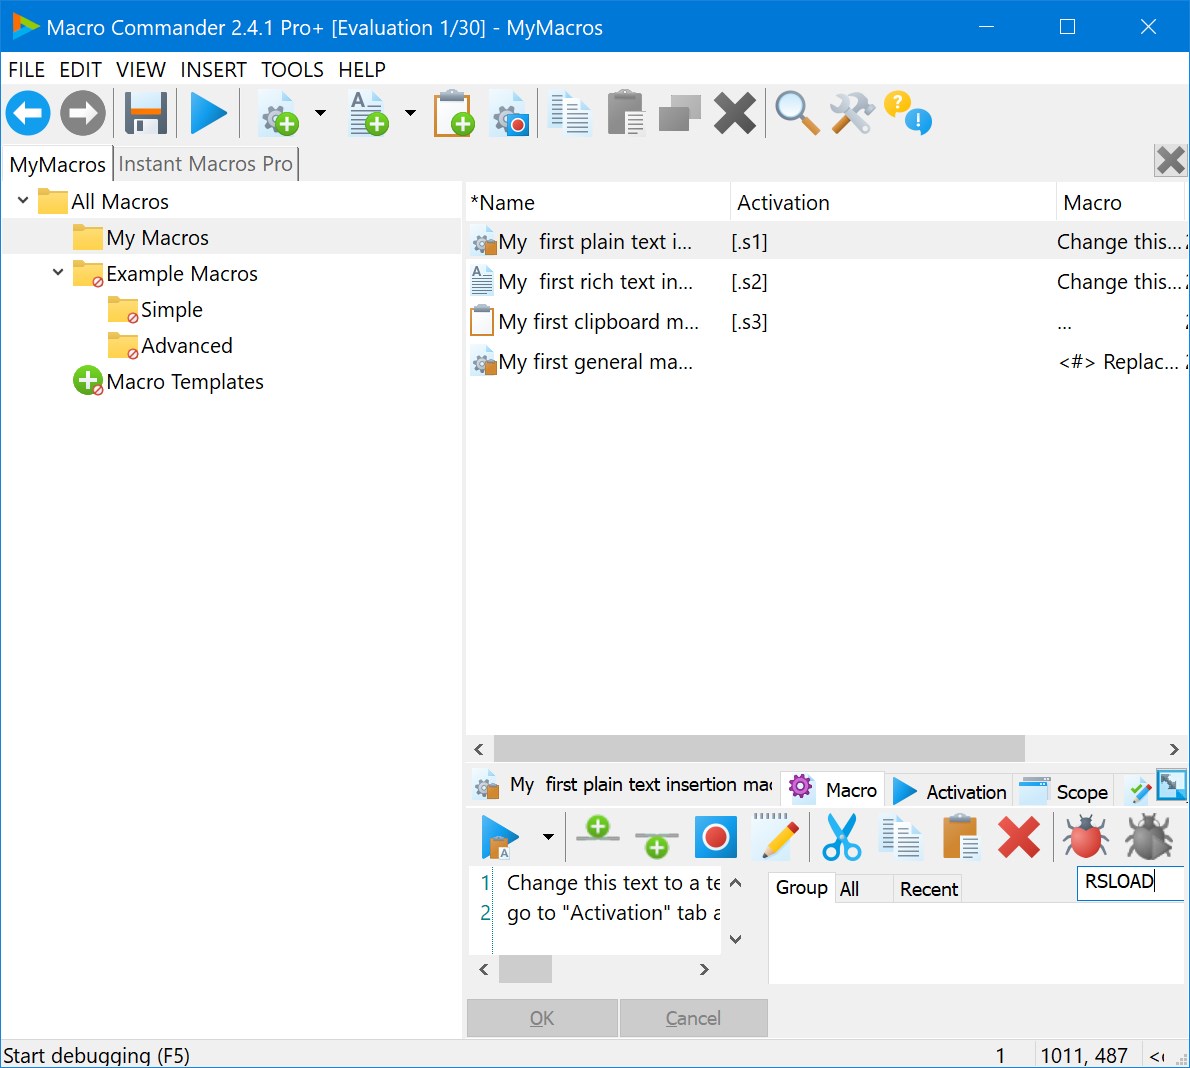The width and height of the screenshot is (1190, 1068).
Task: Collapse the All Macros tree node
Action: click(23, 201)
